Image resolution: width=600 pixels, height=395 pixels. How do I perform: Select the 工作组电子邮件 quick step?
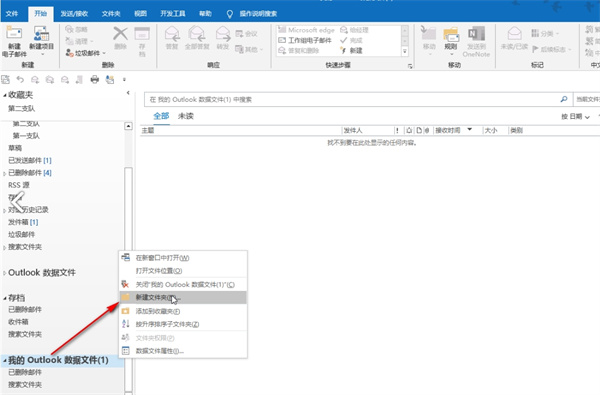point(305,40)
